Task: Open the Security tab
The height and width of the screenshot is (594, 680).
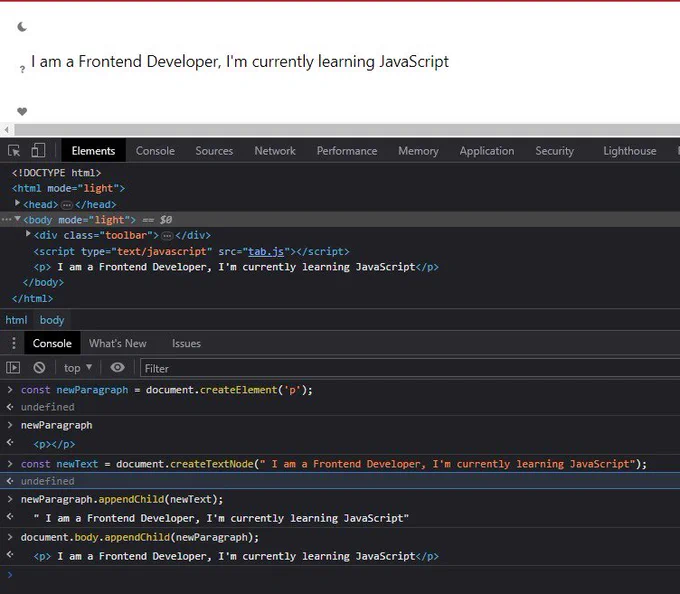Action: [555, 151]
